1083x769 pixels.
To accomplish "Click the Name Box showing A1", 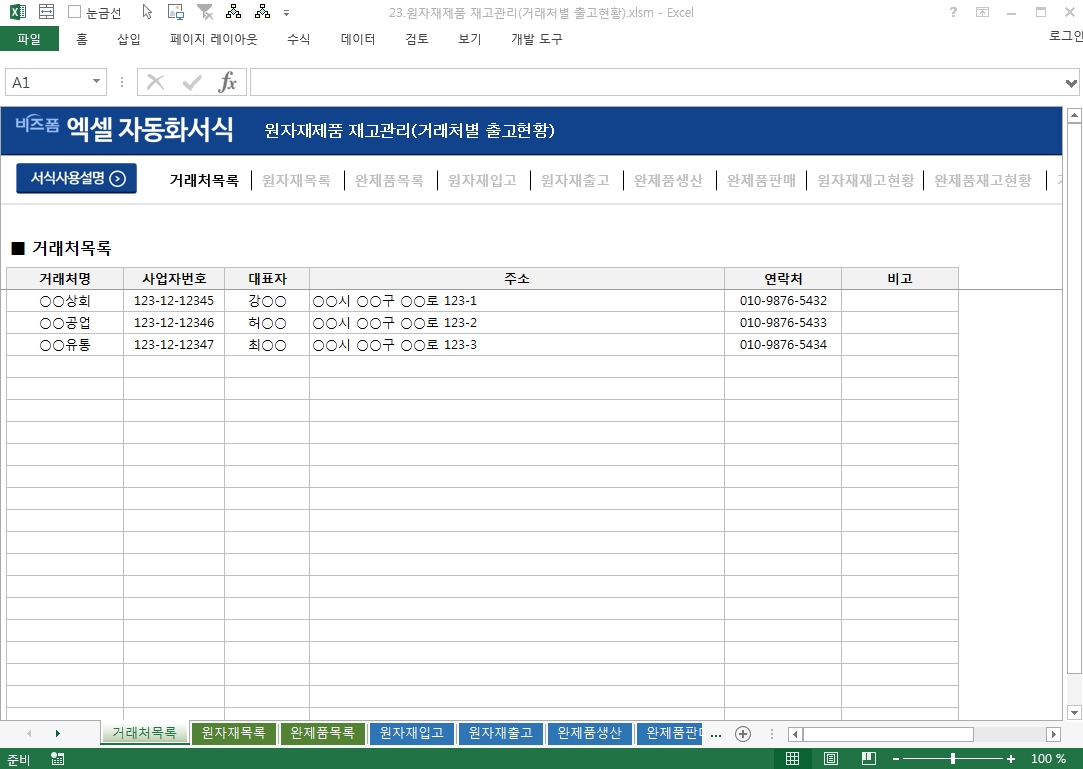I will point(55,82).
